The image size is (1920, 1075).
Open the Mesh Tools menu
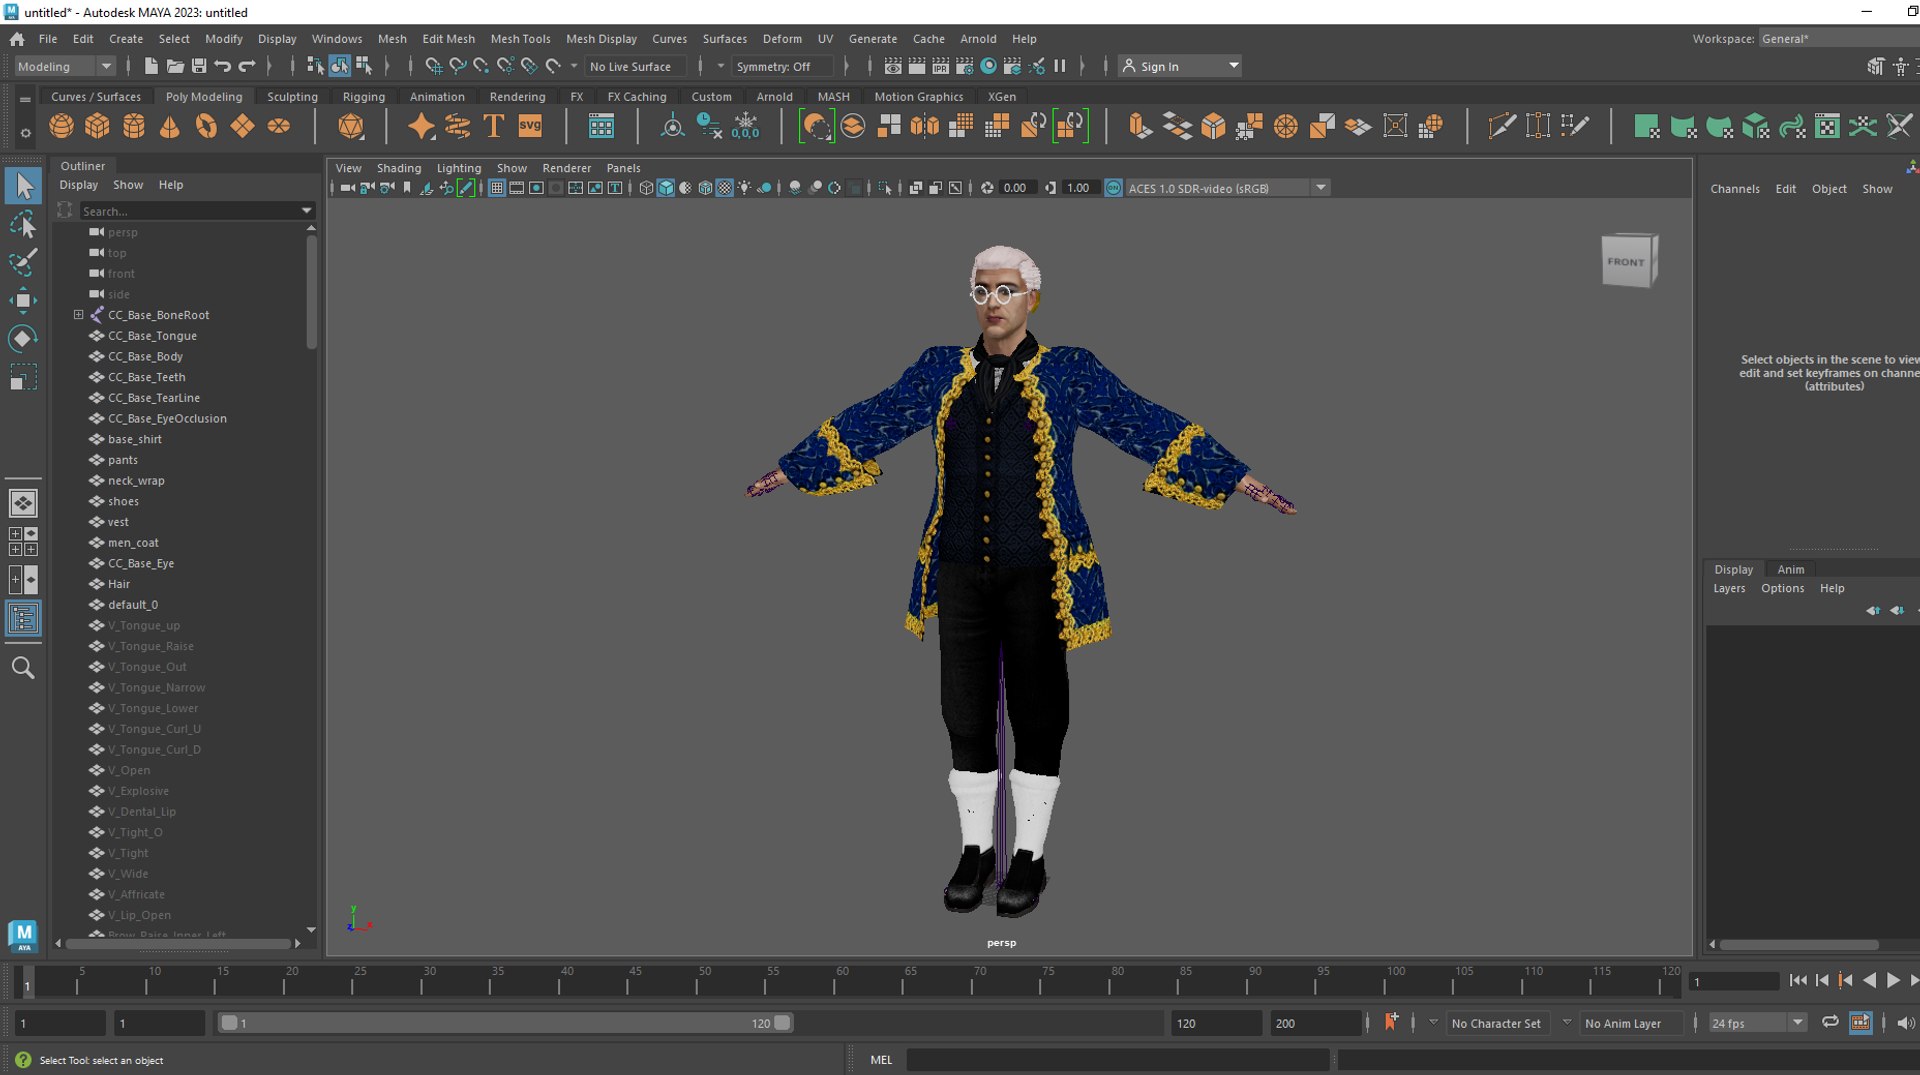(x=520, y=39)
